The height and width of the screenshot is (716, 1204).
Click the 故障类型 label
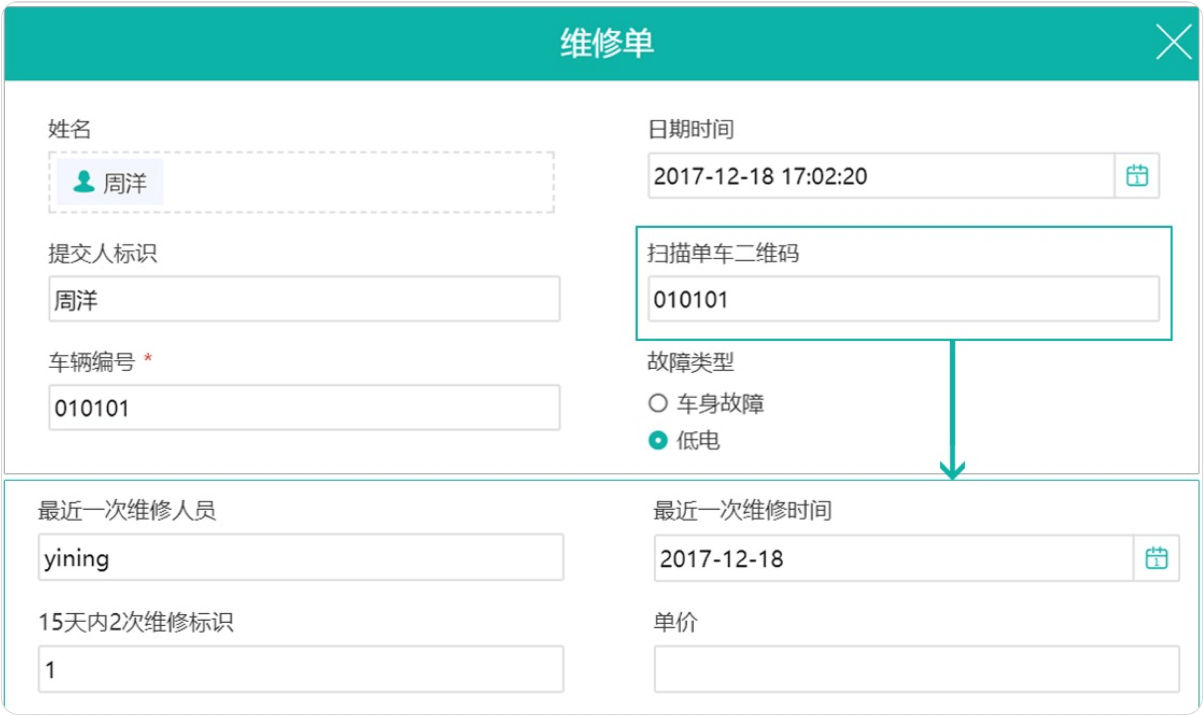pos(691,361)
